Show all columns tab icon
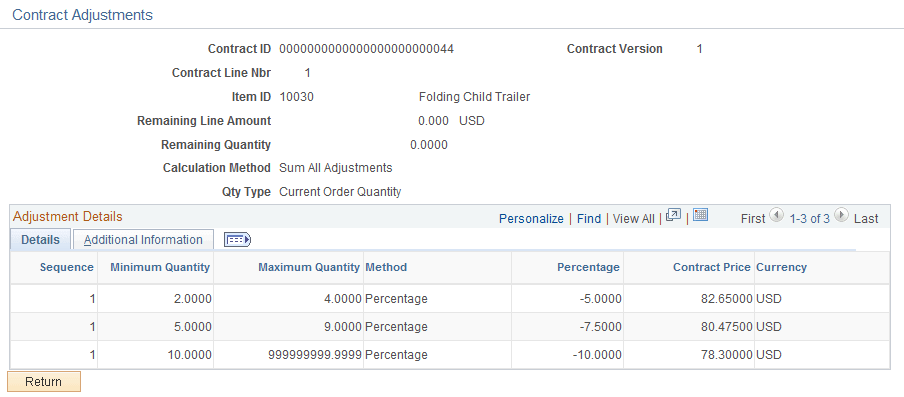This screenshot has height=397, width=904. coord(237,240)
